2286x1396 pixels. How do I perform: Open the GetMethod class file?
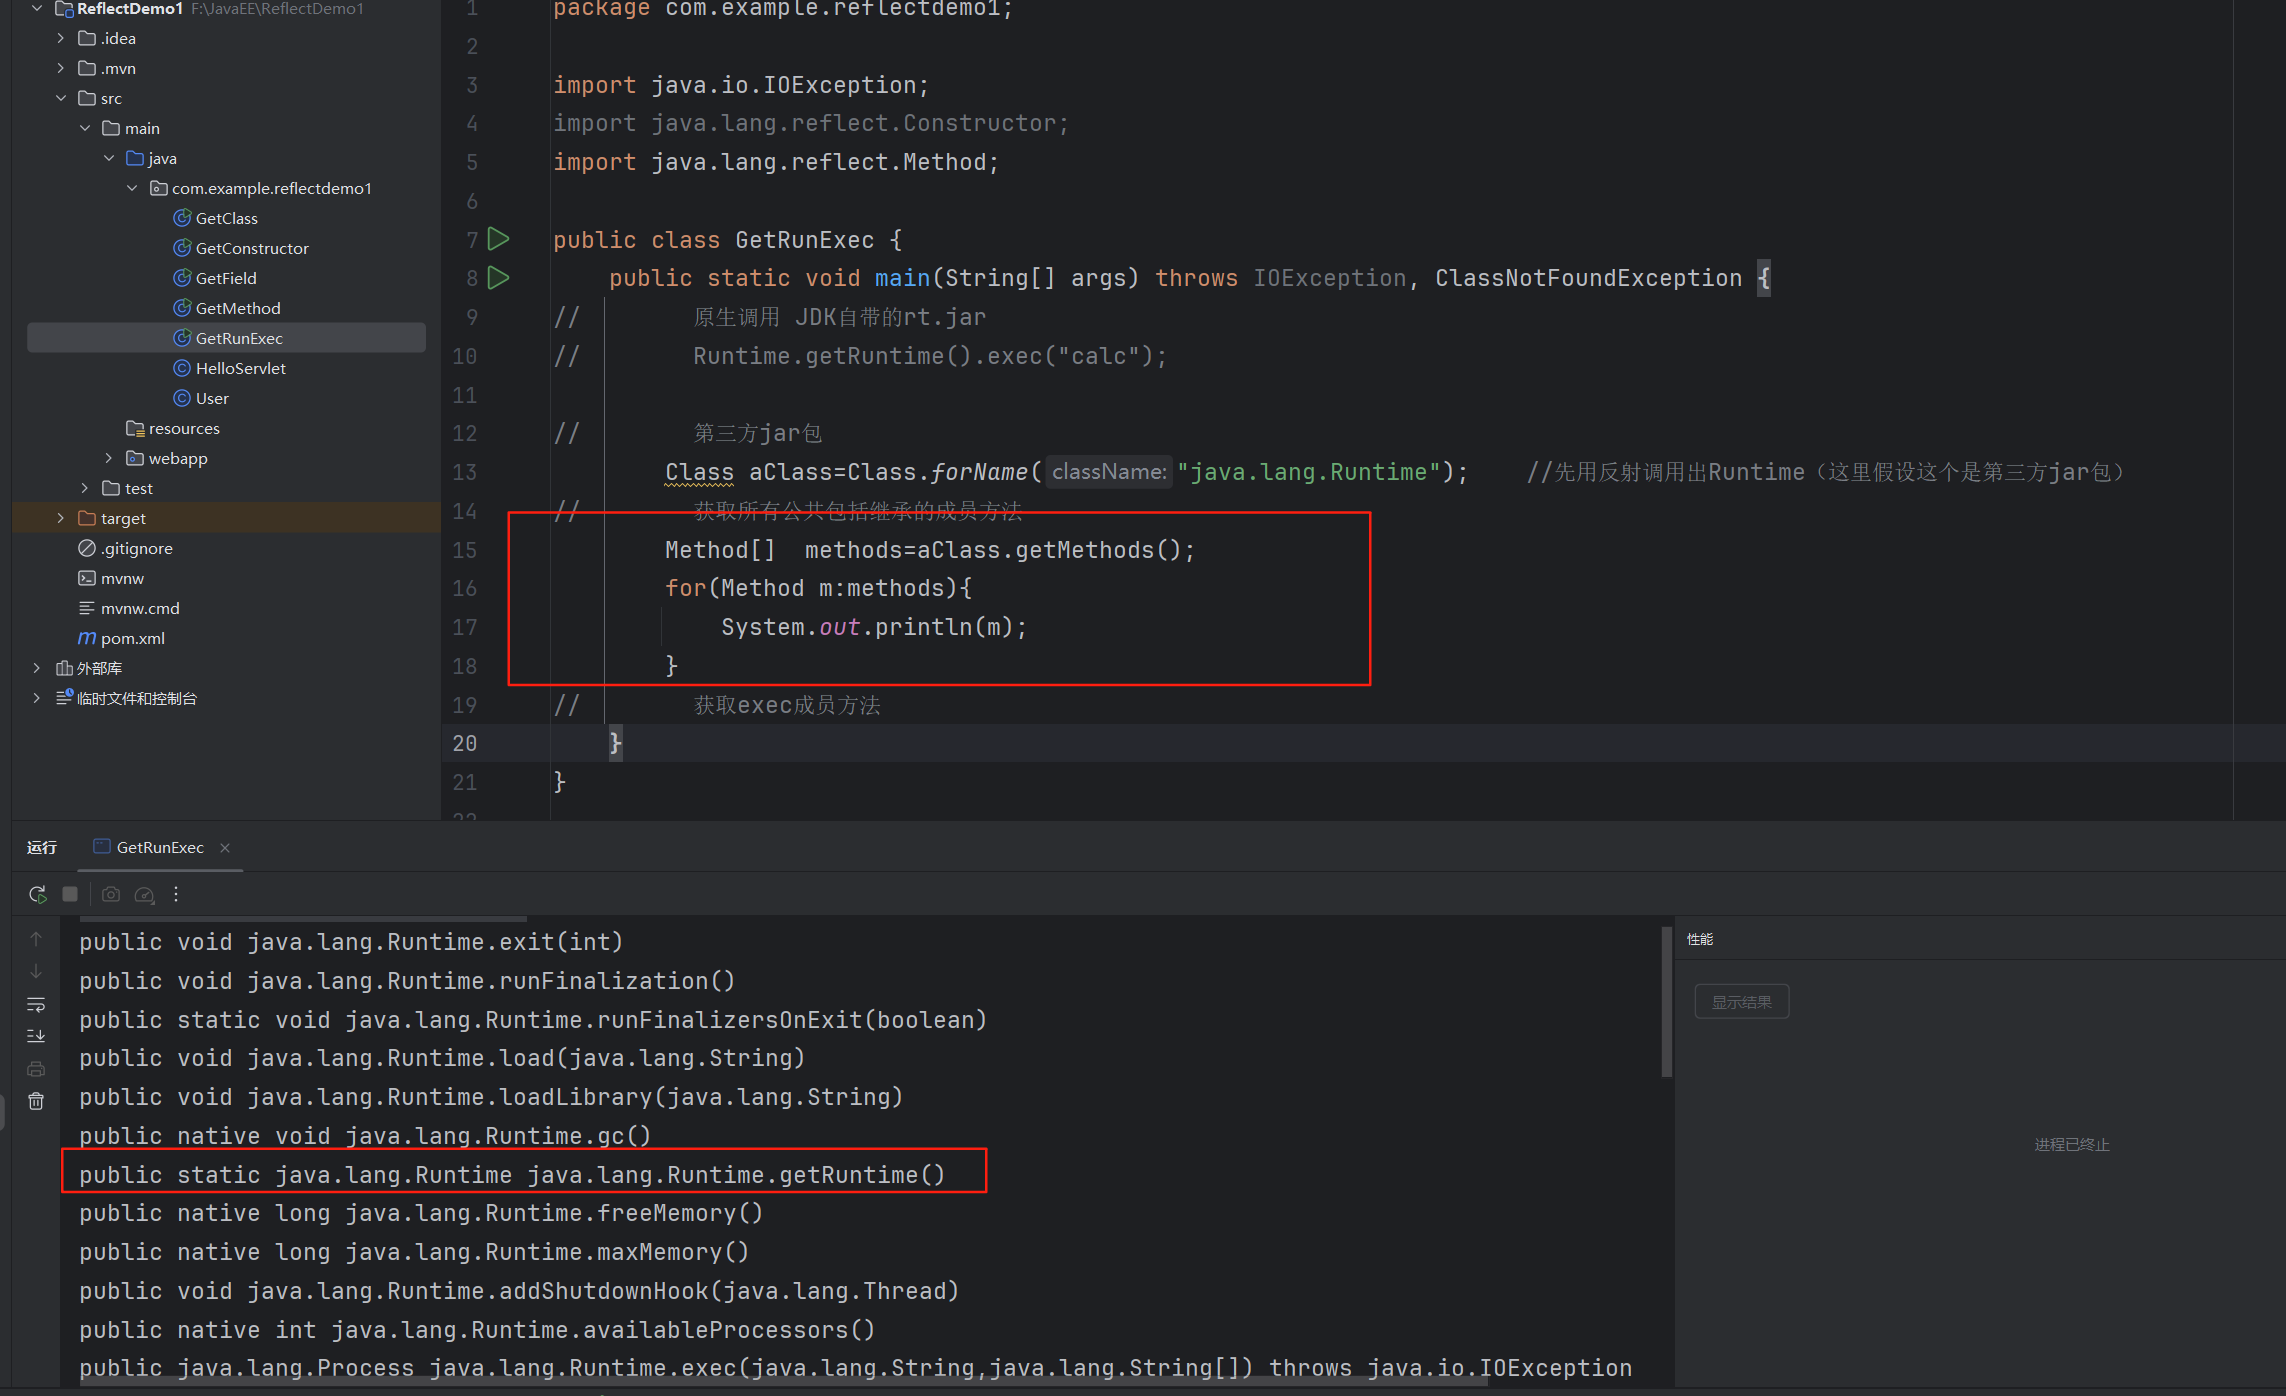point(238,308)
